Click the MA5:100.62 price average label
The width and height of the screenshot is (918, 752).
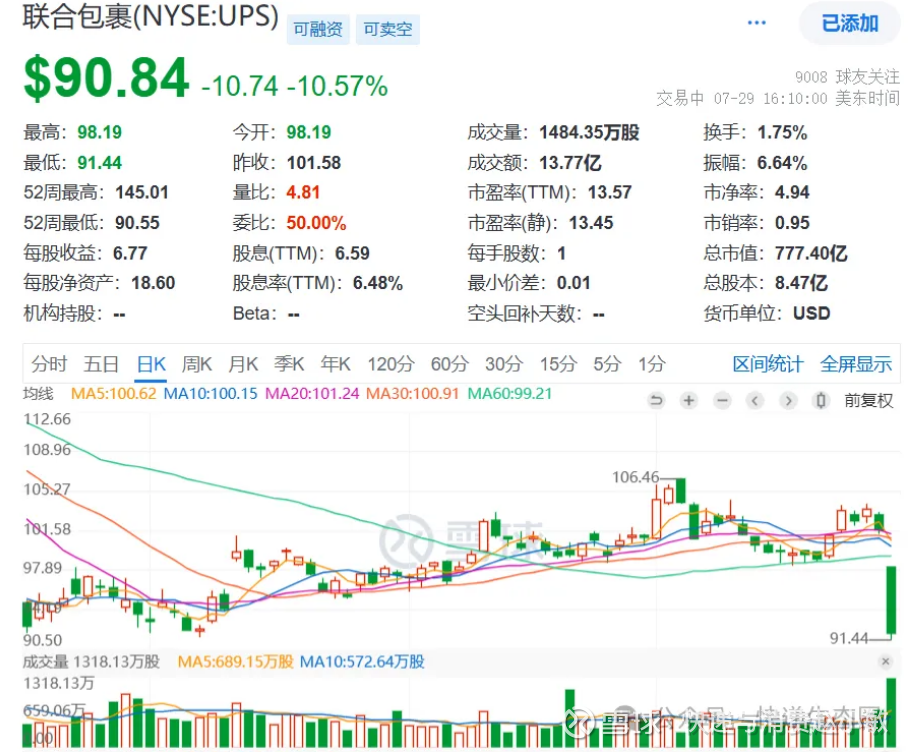click(x=114, y=394)
